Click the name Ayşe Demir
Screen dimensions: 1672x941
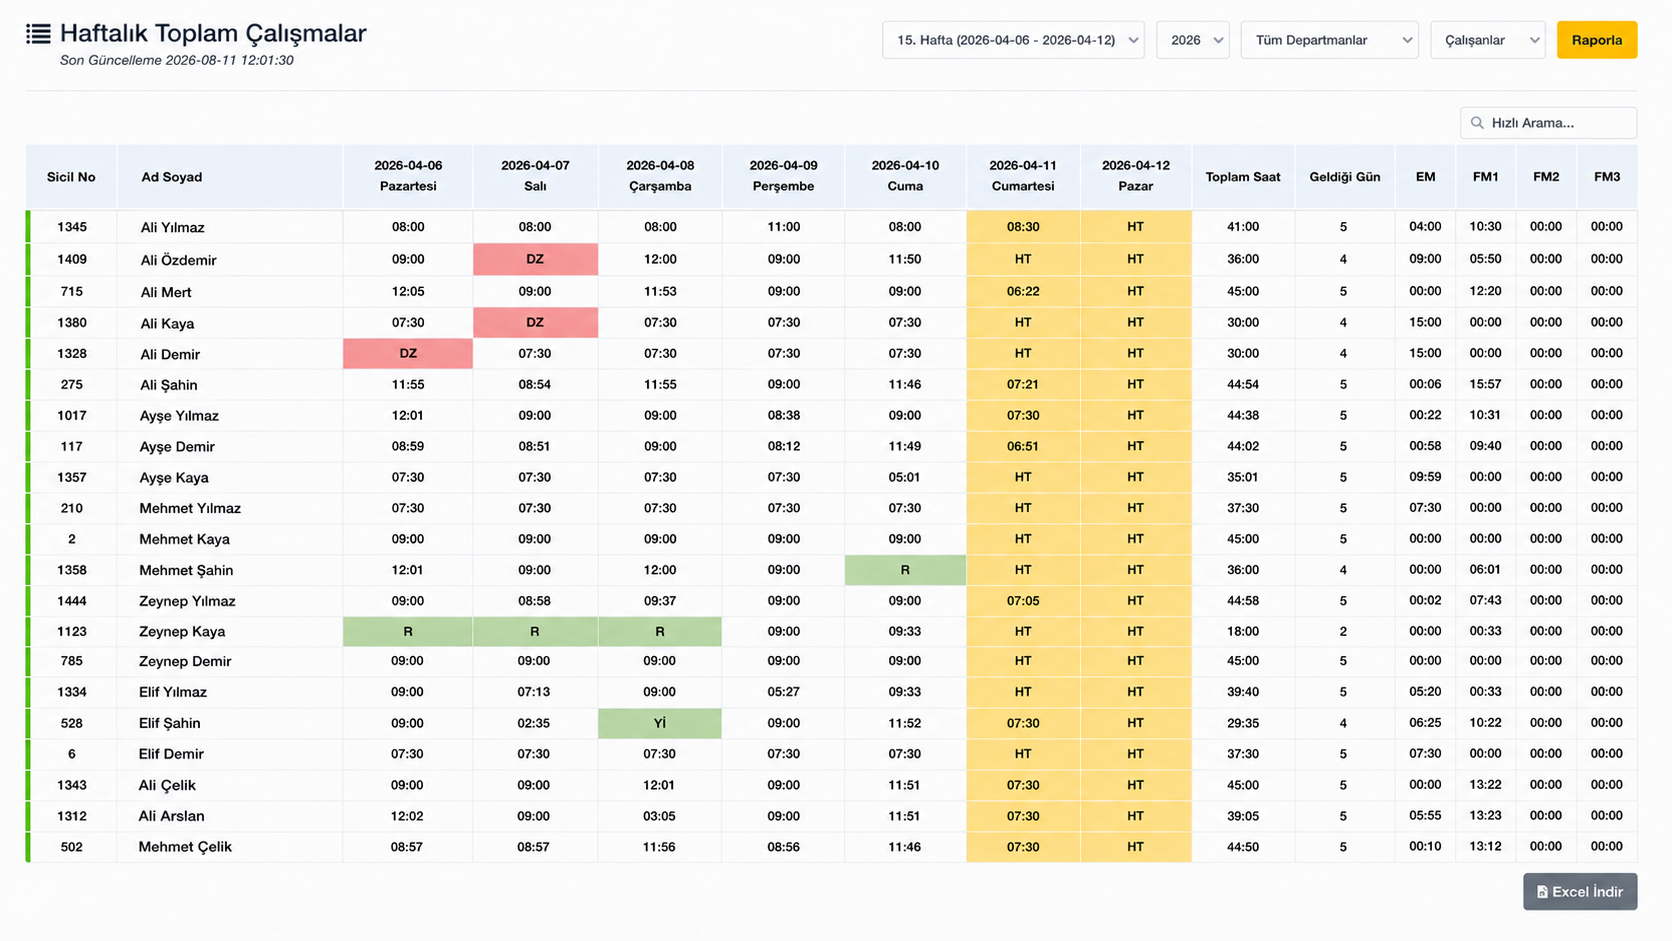pos(177,447)
